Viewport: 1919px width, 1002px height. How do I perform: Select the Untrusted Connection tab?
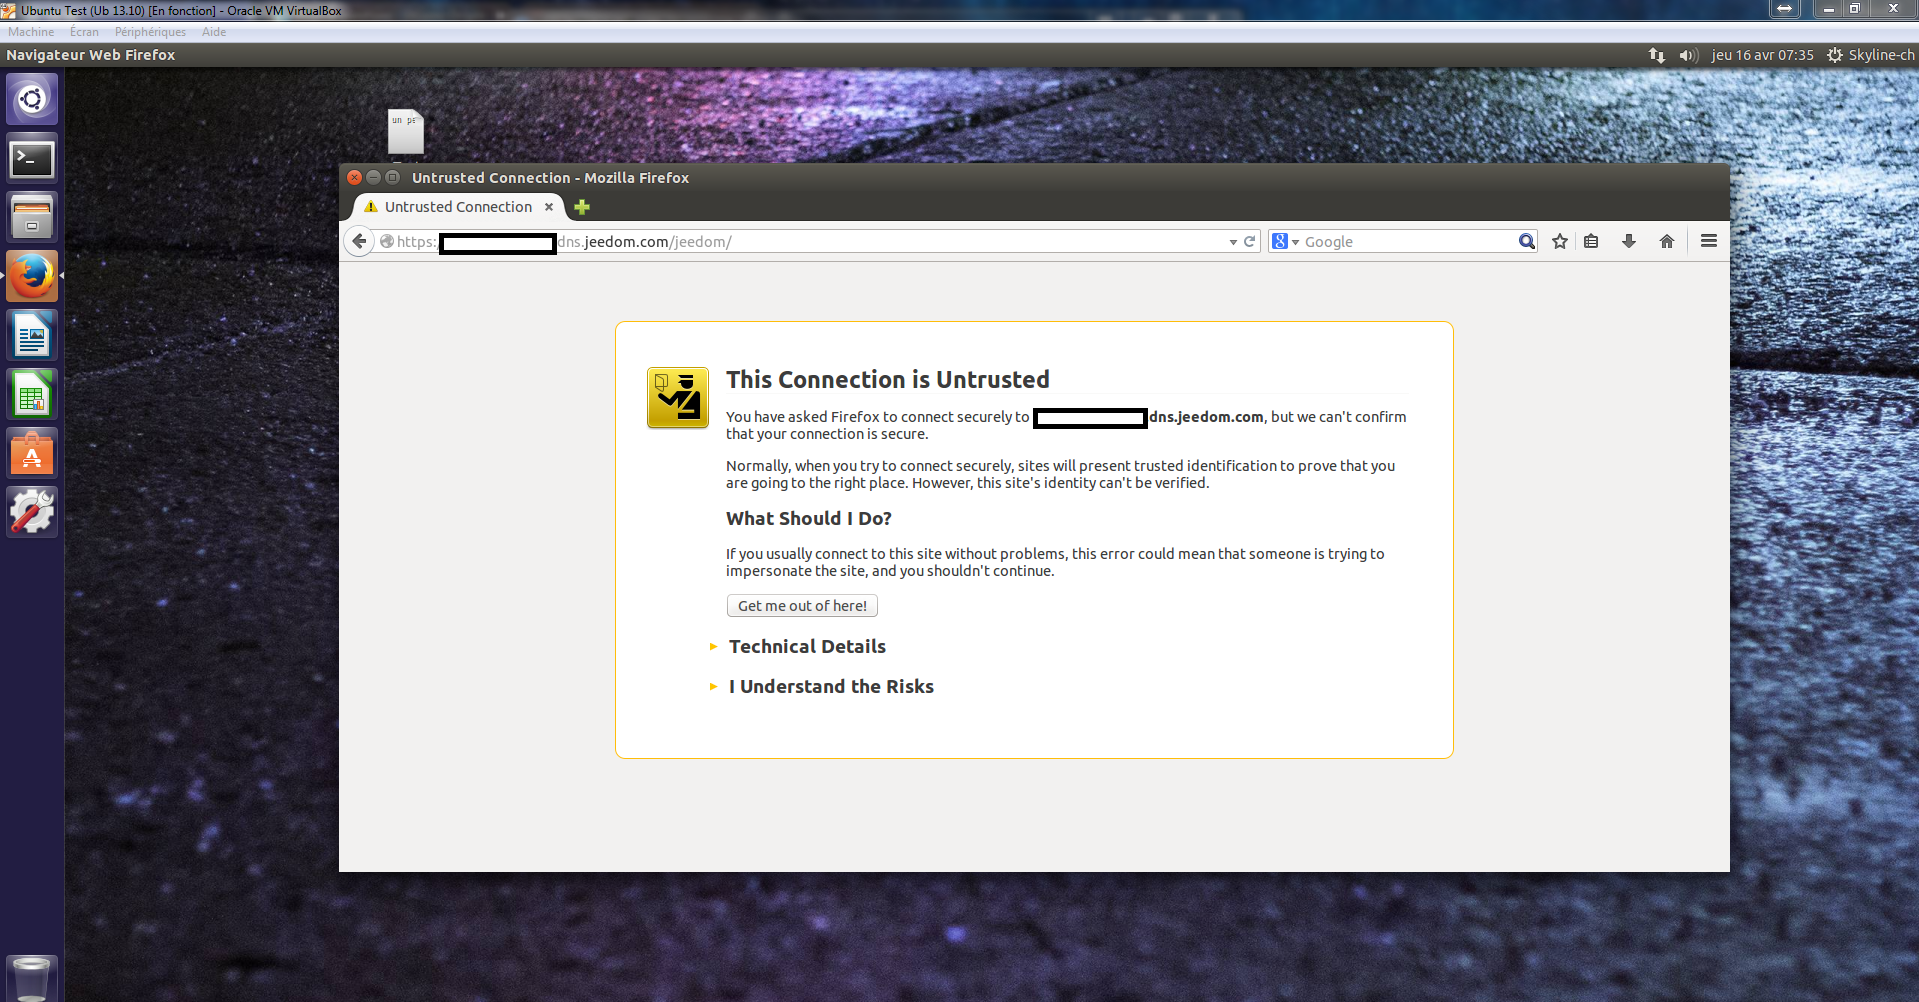point(458,207)
